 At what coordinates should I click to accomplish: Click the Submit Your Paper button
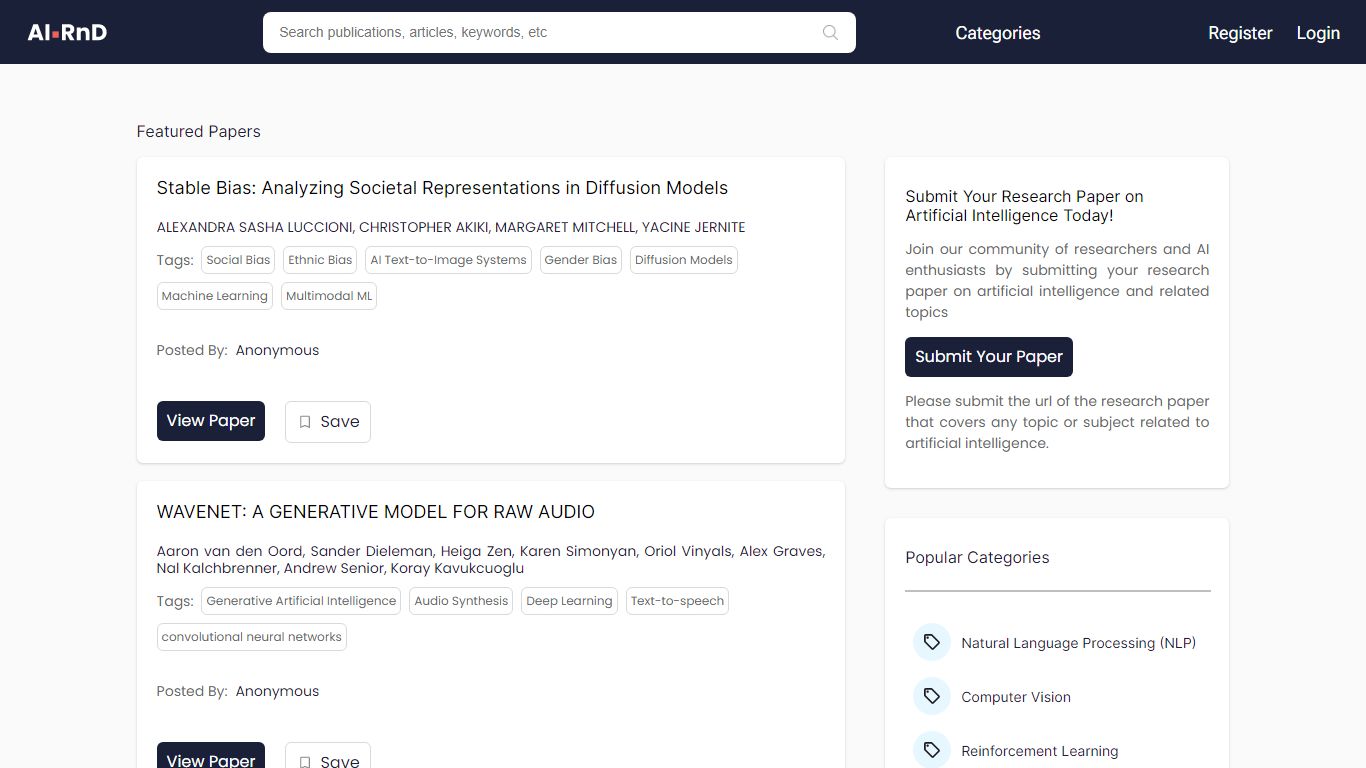pyautogui.click(x=988, y=356)
